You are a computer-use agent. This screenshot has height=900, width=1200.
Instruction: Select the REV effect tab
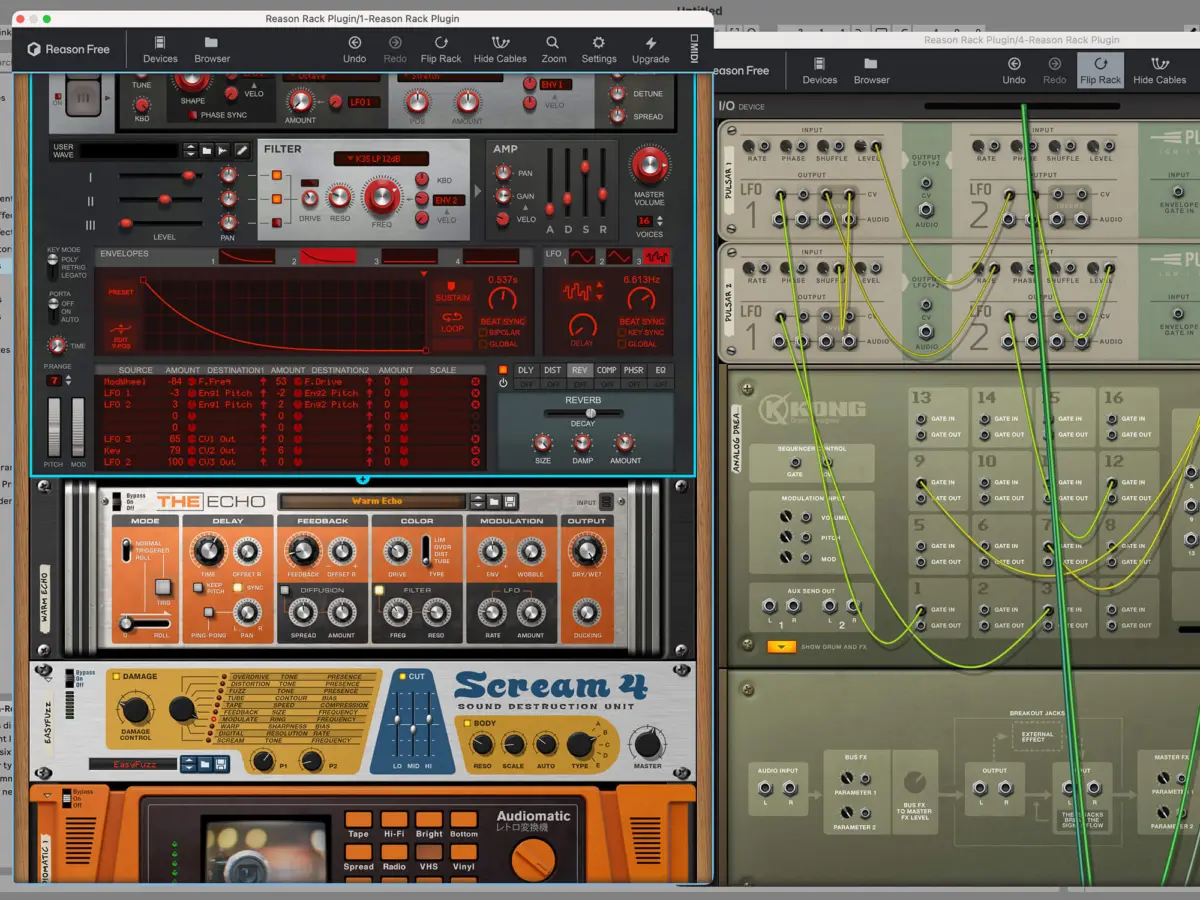pyautogui.click(x=580, y=371)
